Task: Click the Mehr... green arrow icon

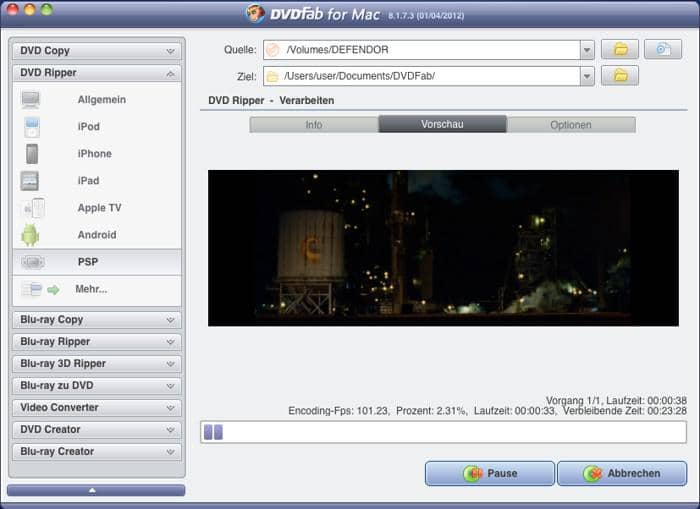Action: tap(53, 290)
